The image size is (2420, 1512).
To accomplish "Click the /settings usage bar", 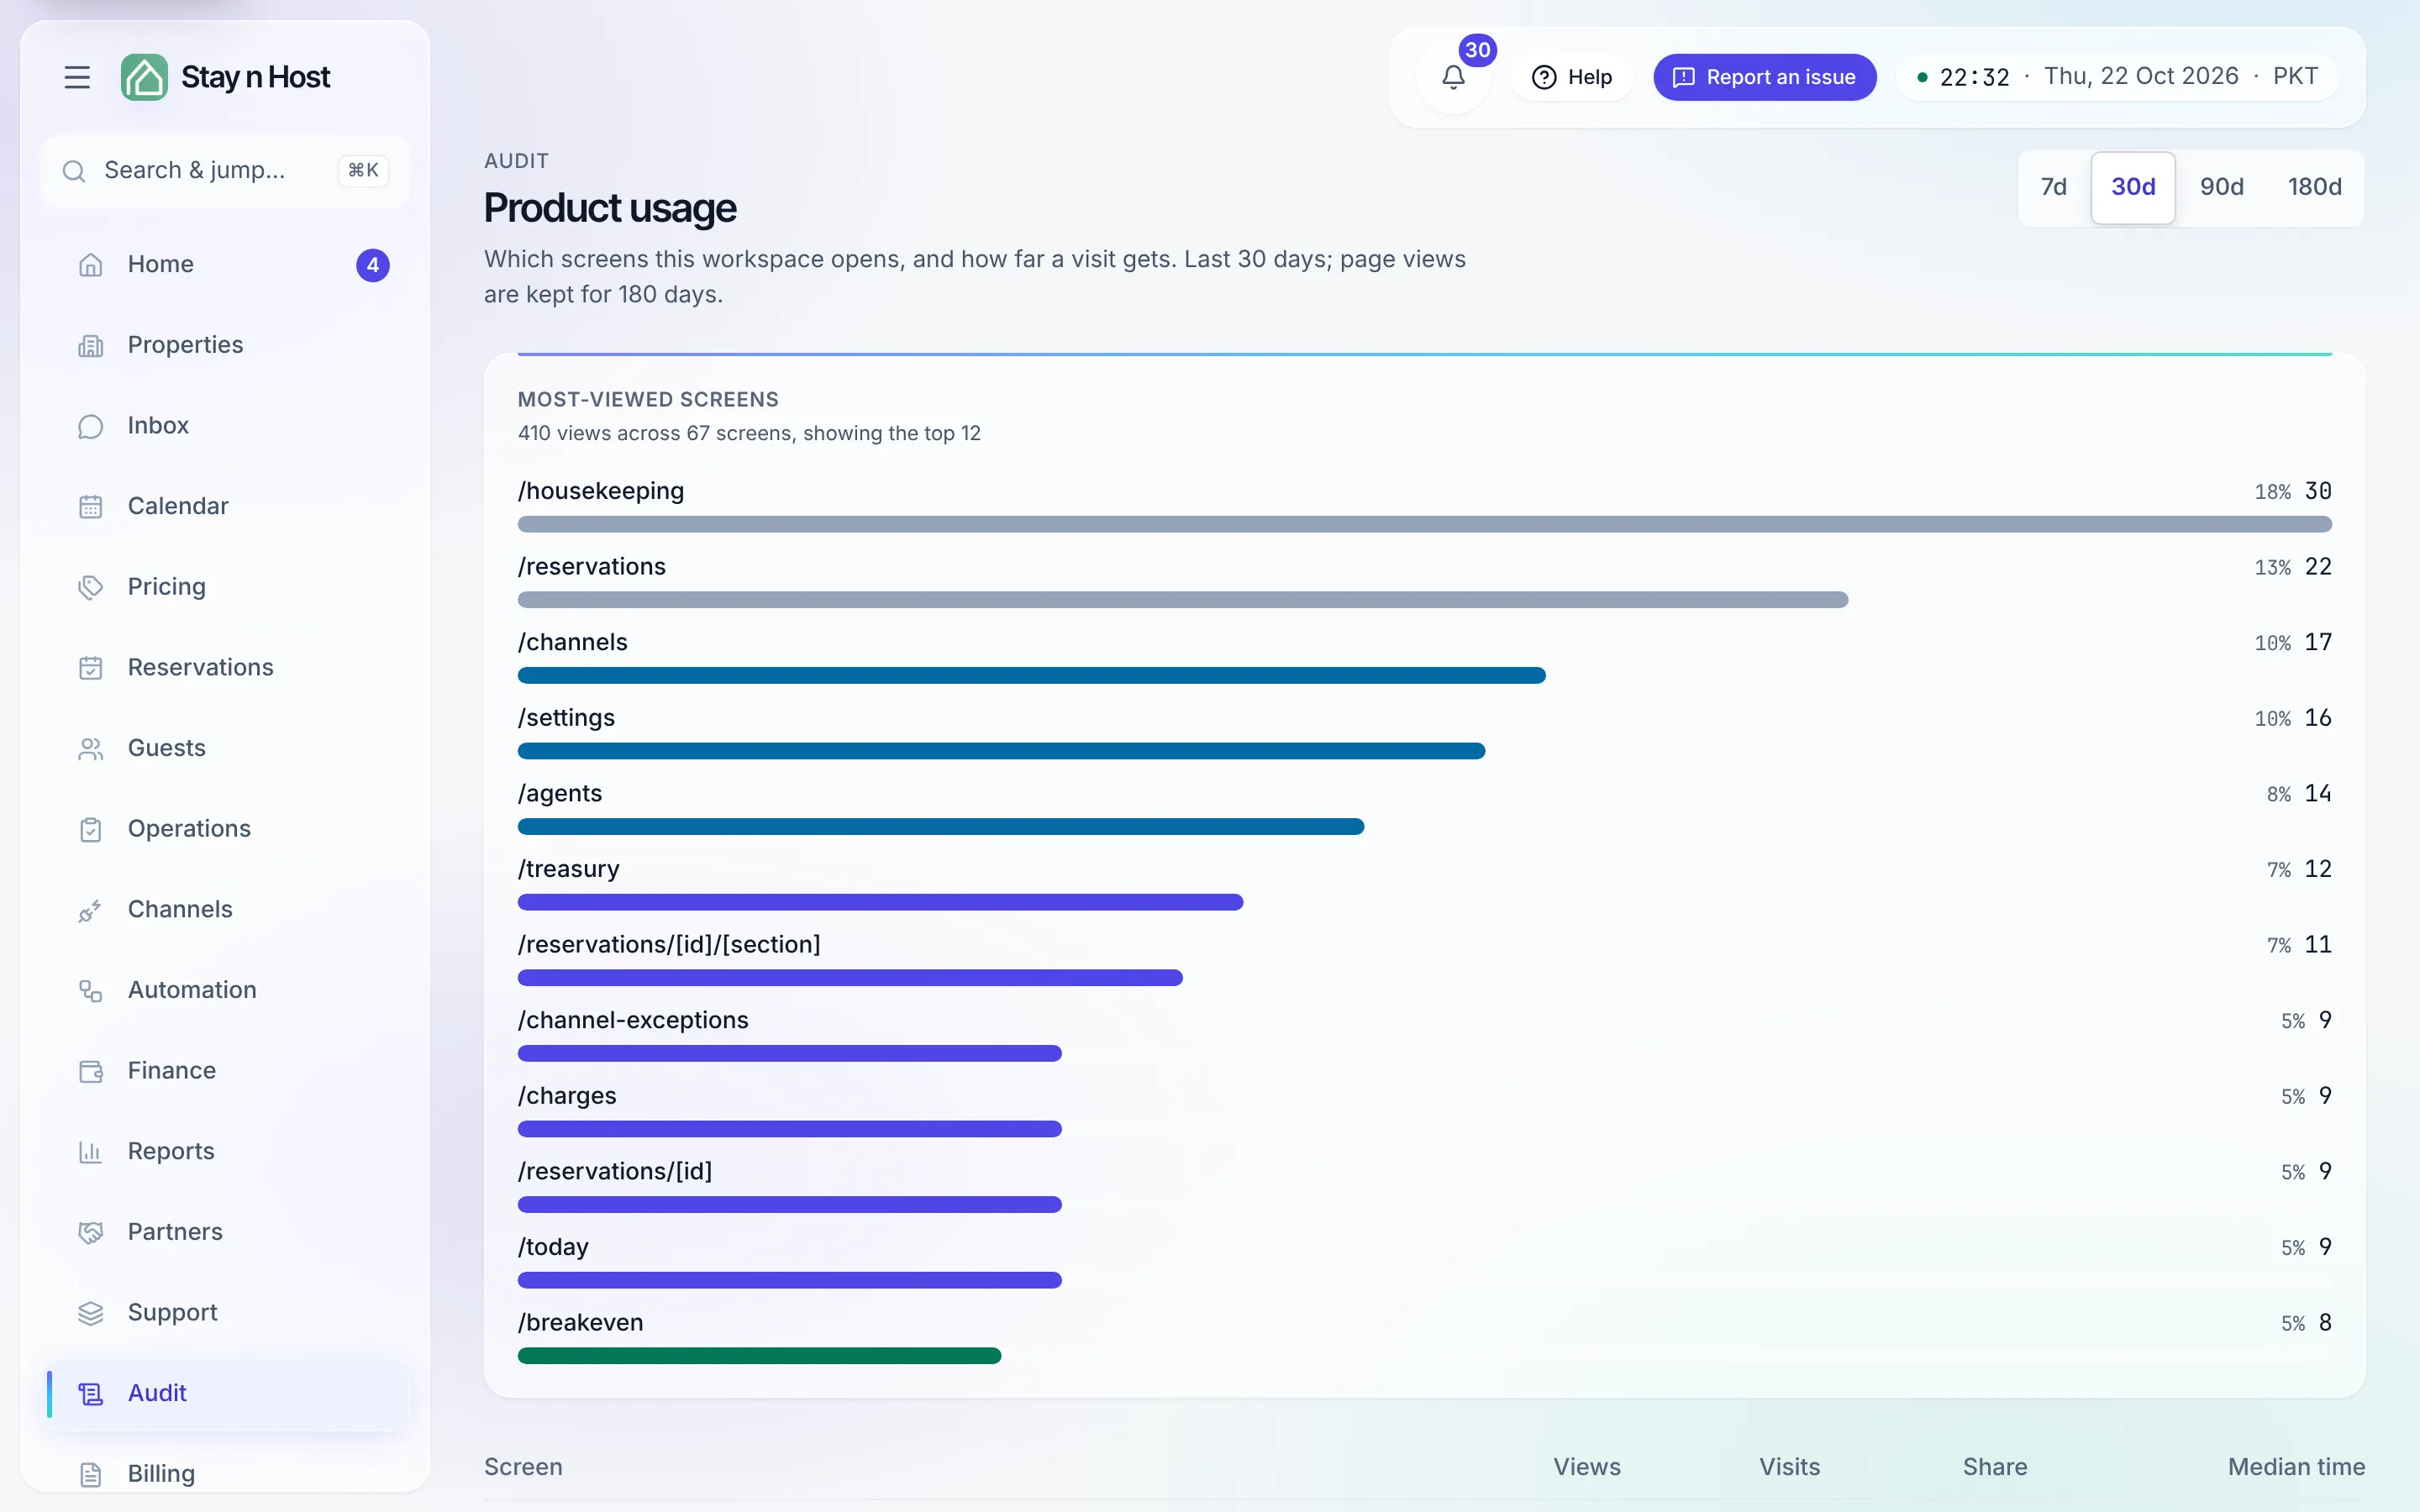I will coord(1002,751).
